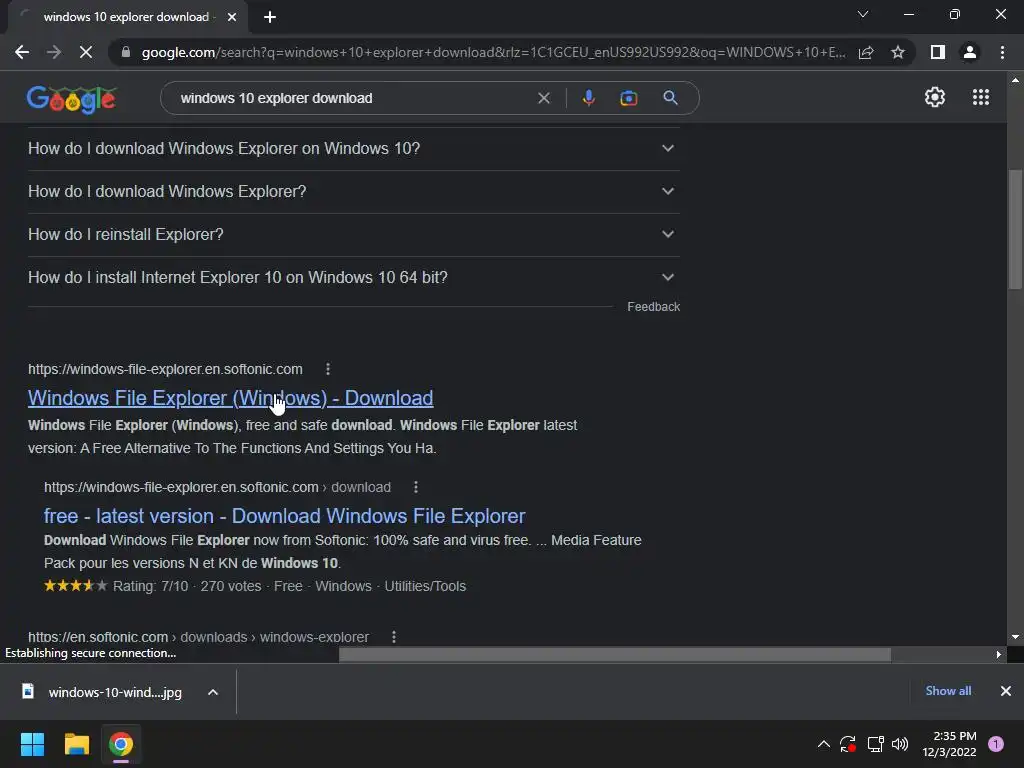This screenshot has width=1024, height=768.
Task: Click the scroll up arrow
Action: (1015, 80)
